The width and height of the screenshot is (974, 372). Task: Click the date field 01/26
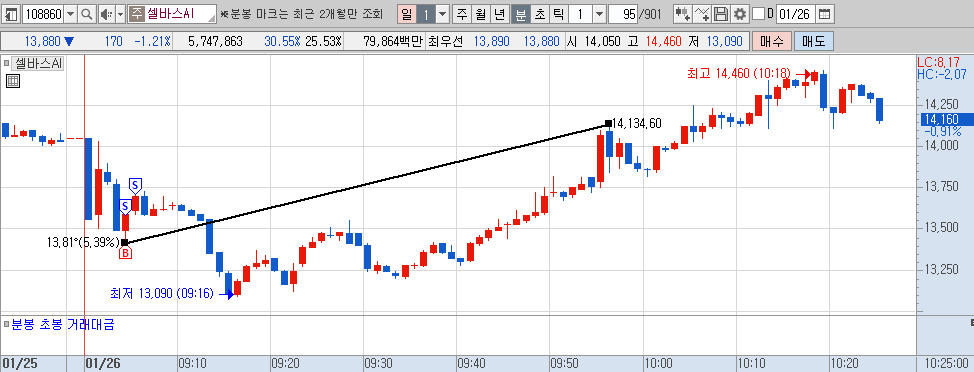[x=796, y=13]
